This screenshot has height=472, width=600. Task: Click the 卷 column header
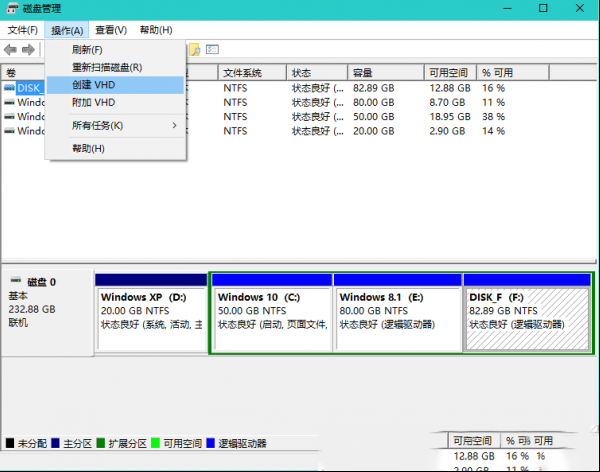tap(23, 73)
